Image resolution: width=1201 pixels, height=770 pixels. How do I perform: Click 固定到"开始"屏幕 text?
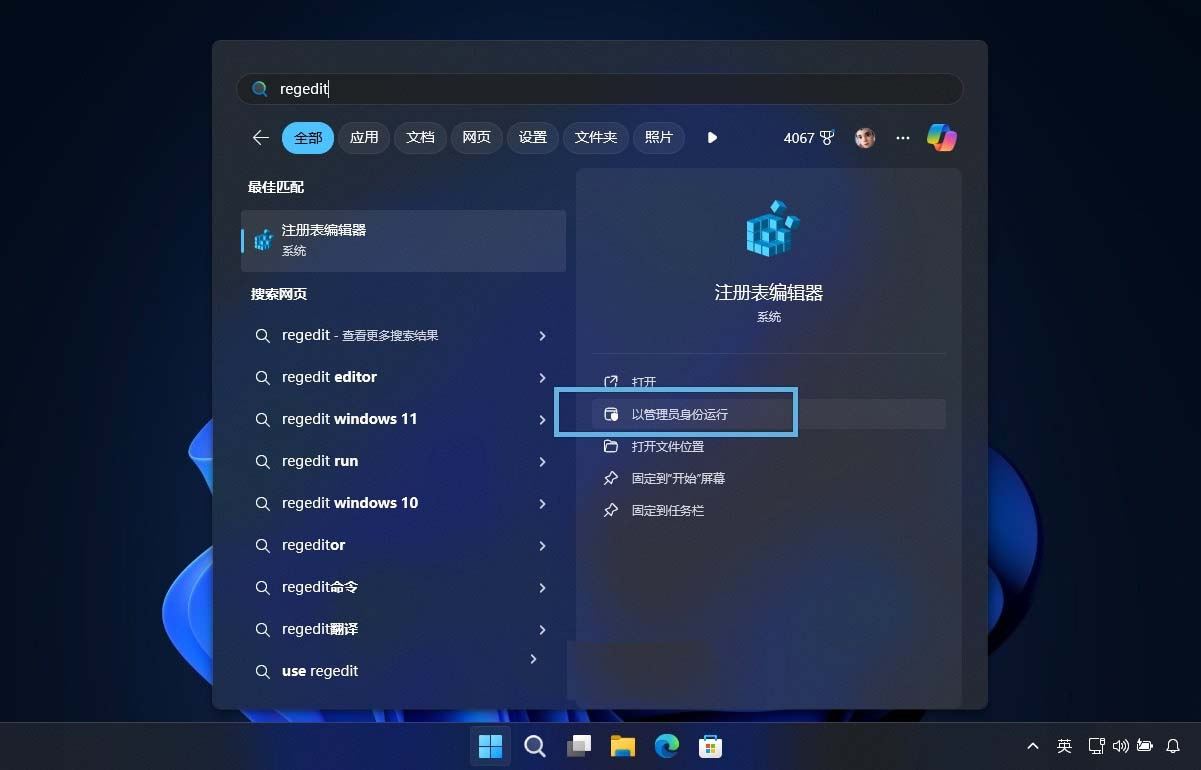[678, 478]
